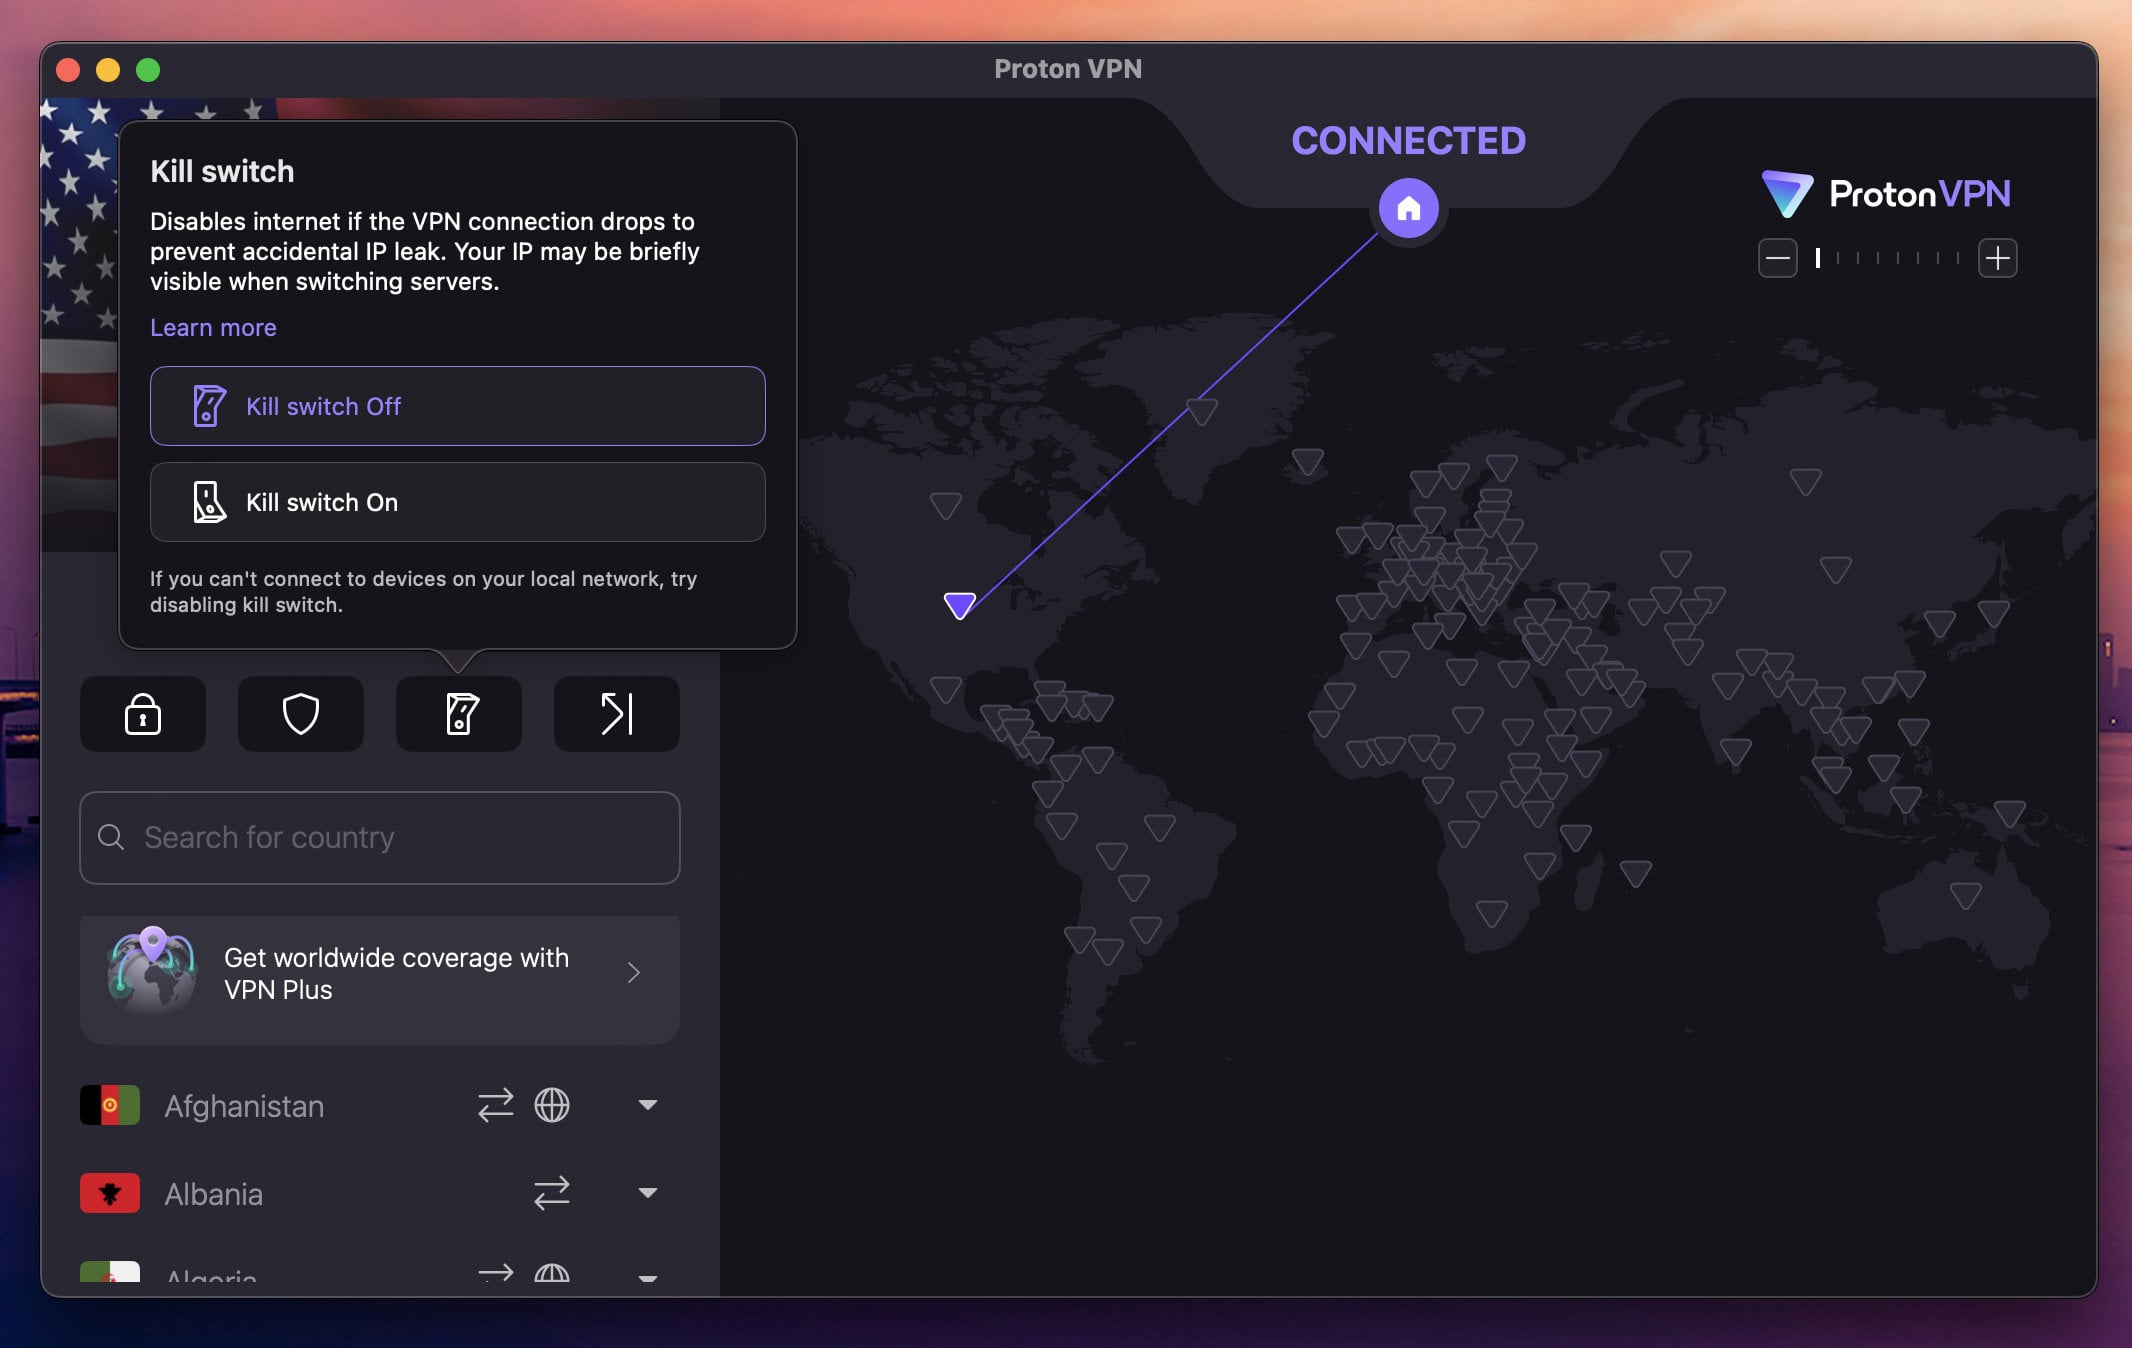2132x1348 pixels.
Task: Open the Port forwarding arrow icon
Action: click(x=617, y=714)
